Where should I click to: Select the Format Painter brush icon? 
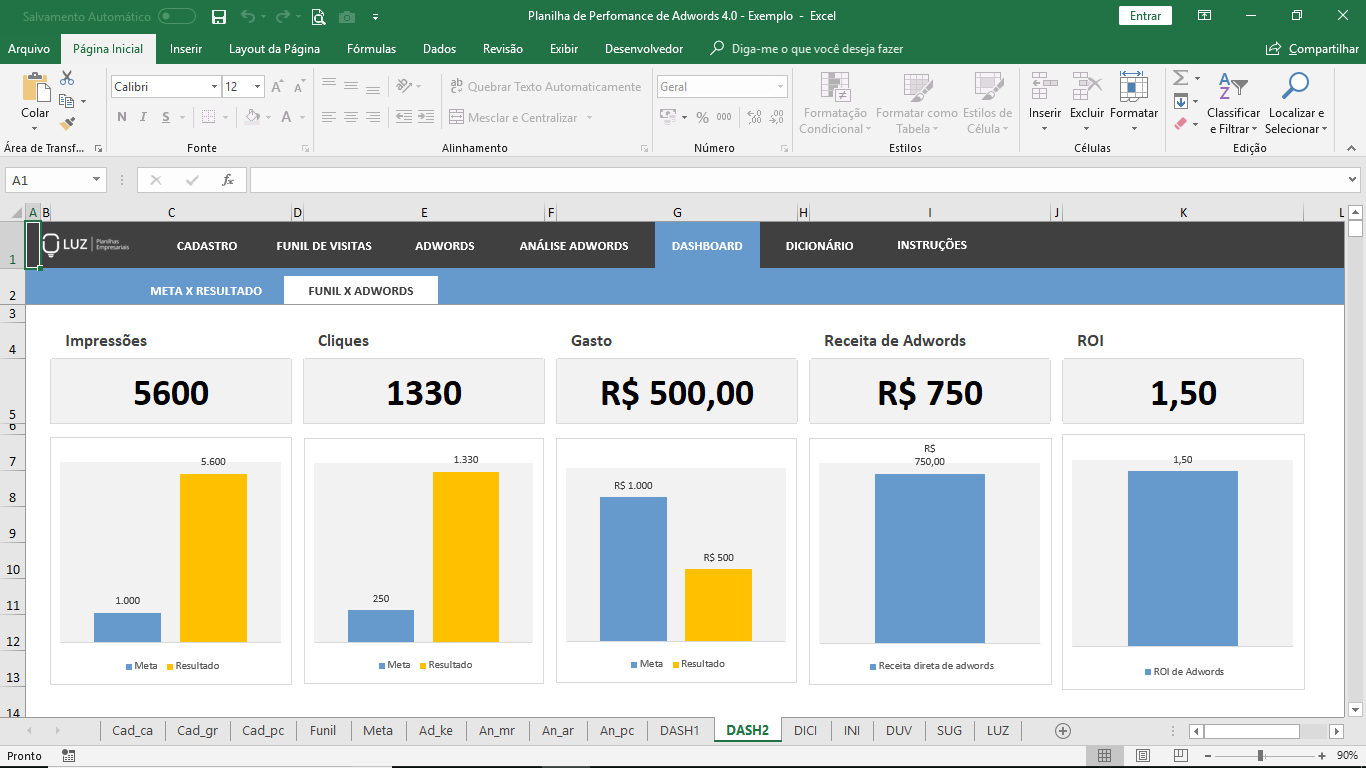67,124
